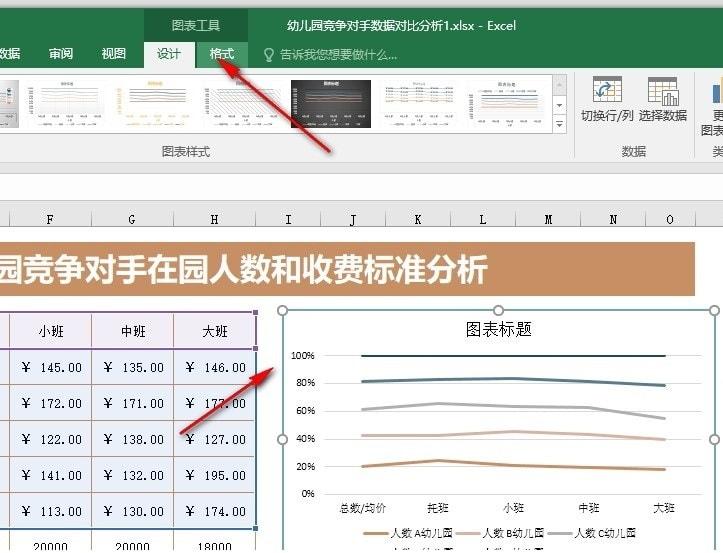
Task: Click the 大班 header cell
Action: click(x=215, y=331)
